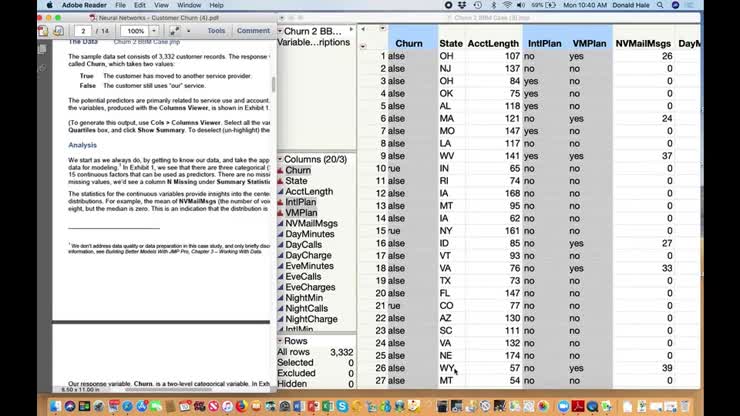The image size is (740, 416).
Task: Select EveCalls in the columns list
Action: [x=303, y=277]
